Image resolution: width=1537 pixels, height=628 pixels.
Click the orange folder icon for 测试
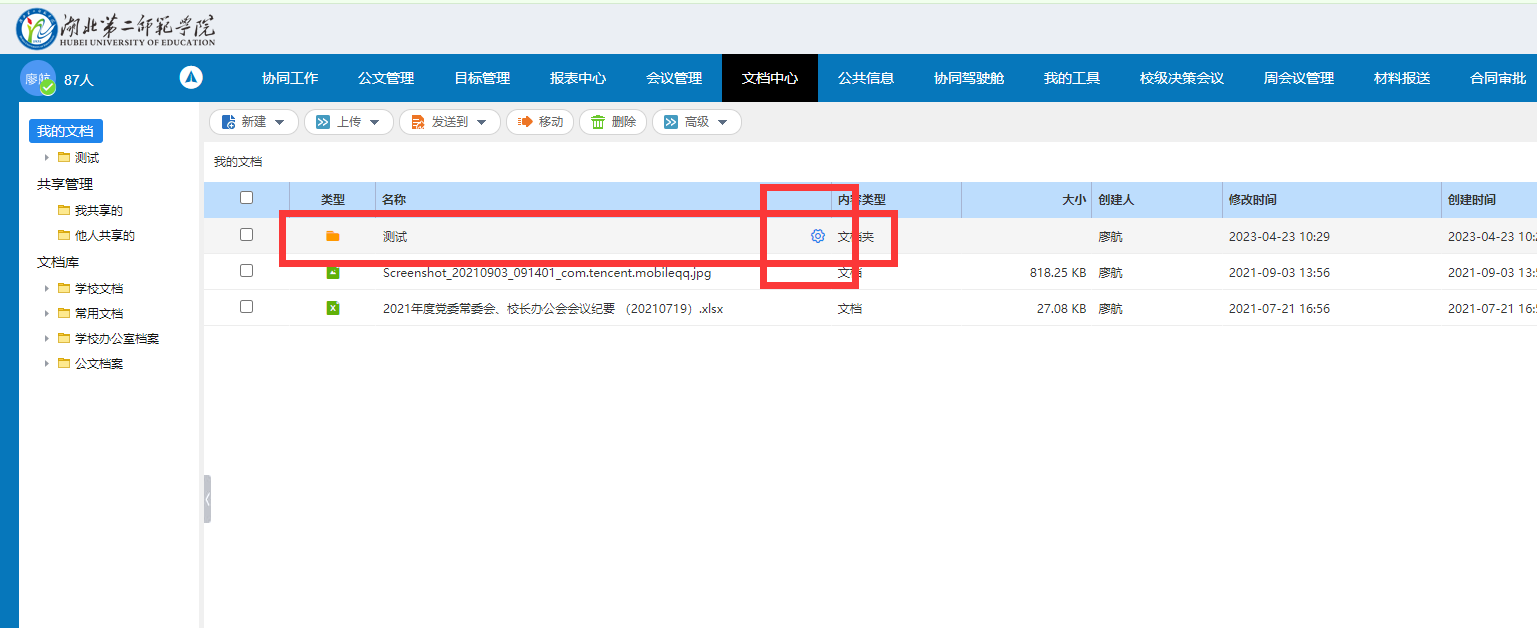333,236
